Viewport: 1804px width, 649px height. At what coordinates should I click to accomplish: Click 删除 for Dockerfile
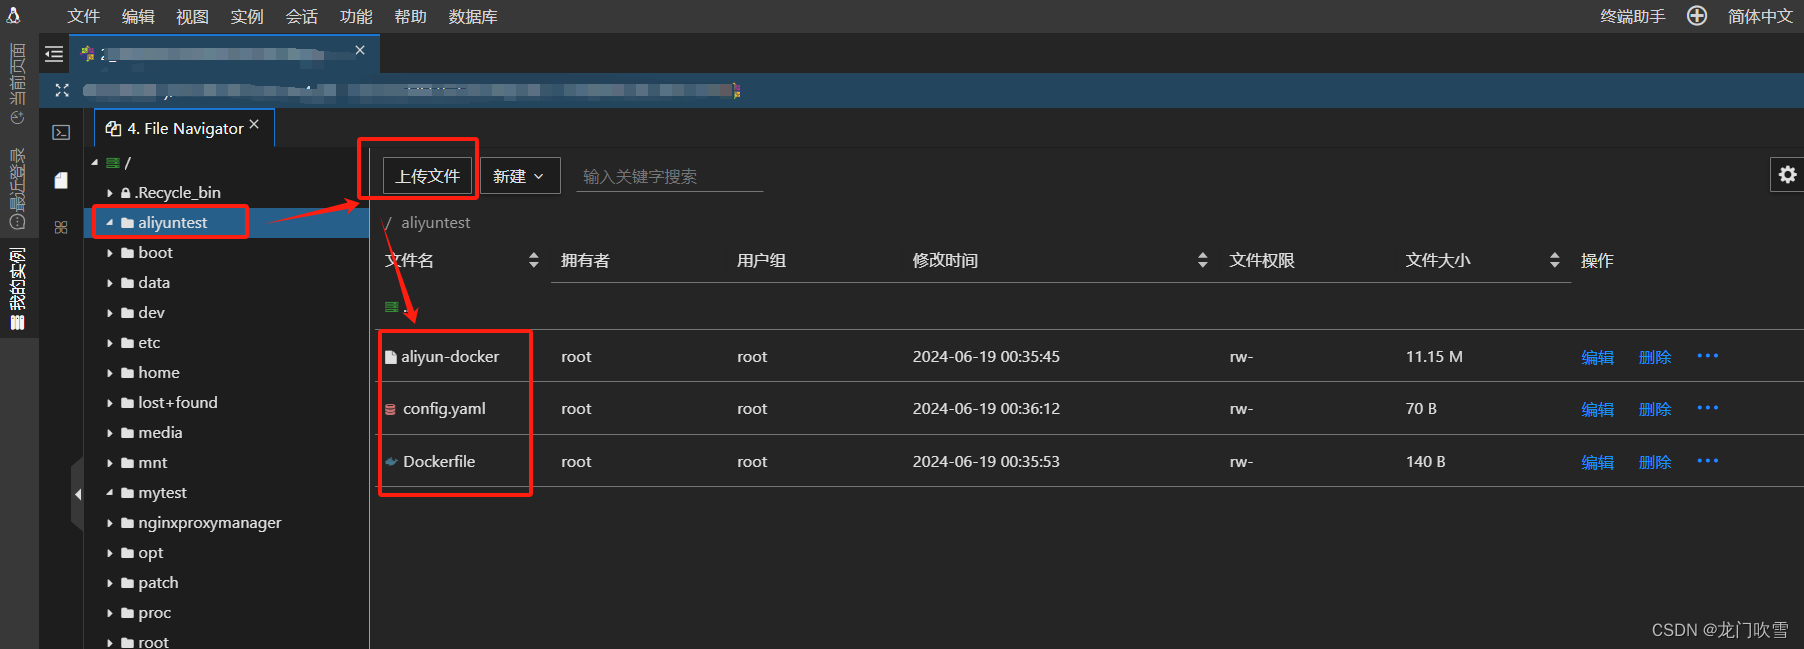pyautogui.click(x=1655, y=462)
